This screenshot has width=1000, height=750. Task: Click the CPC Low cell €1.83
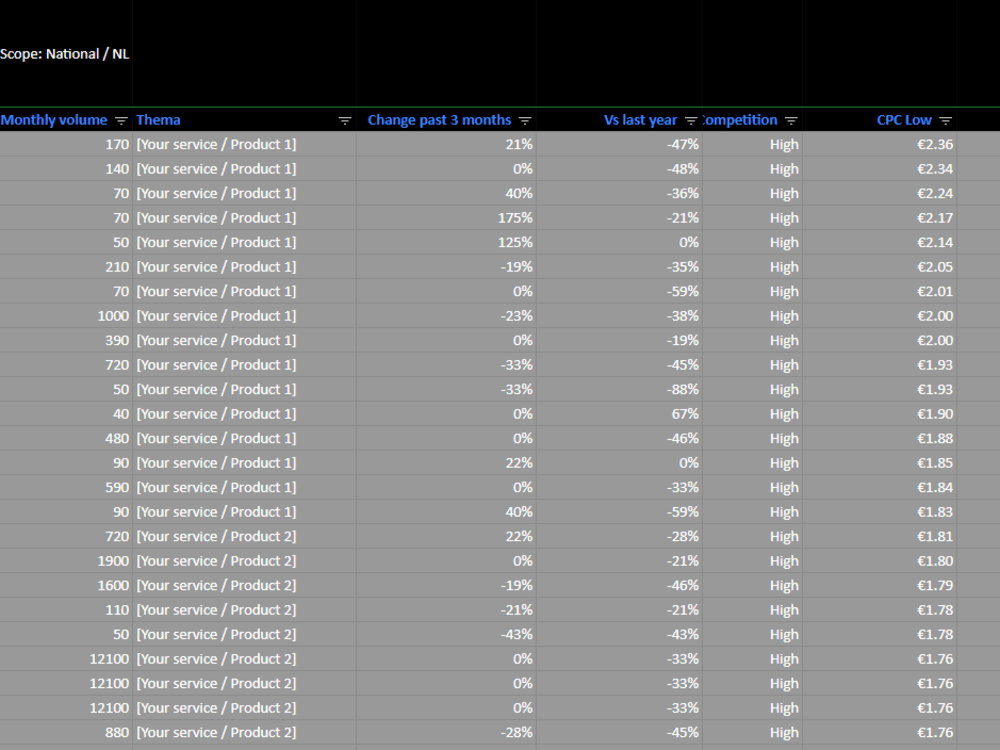click(879, 512)
